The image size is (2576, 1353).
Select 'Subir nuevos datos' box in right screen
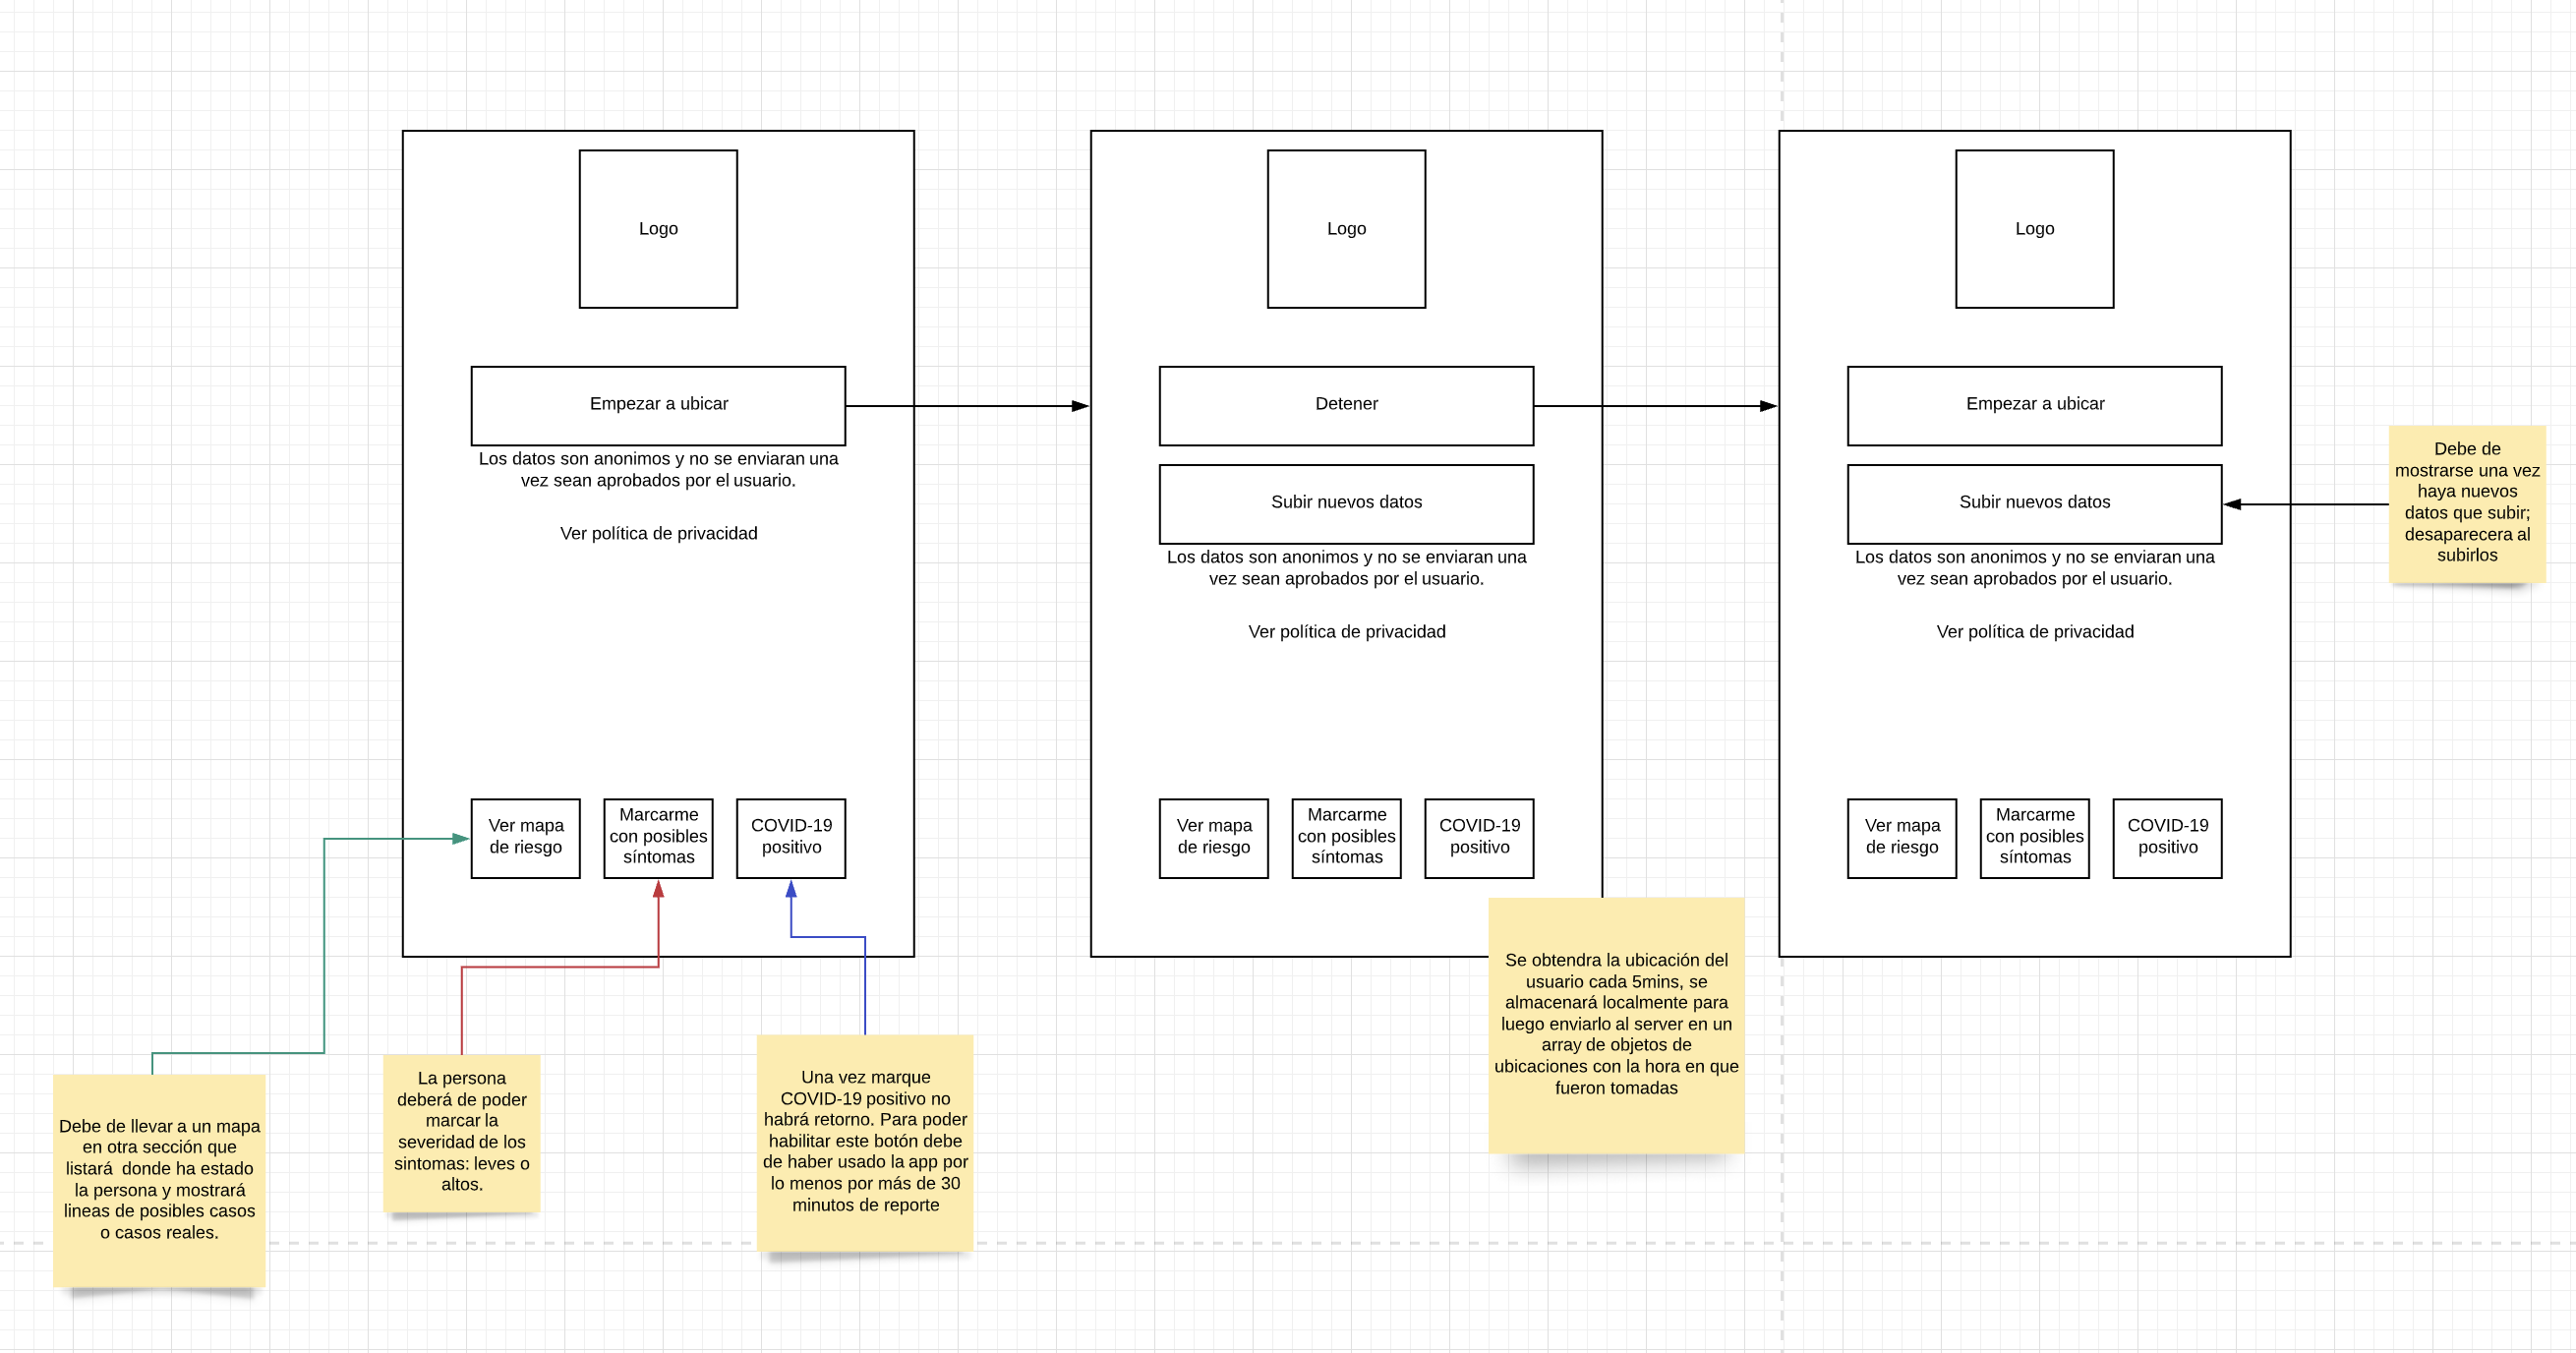coord(2034,503)
